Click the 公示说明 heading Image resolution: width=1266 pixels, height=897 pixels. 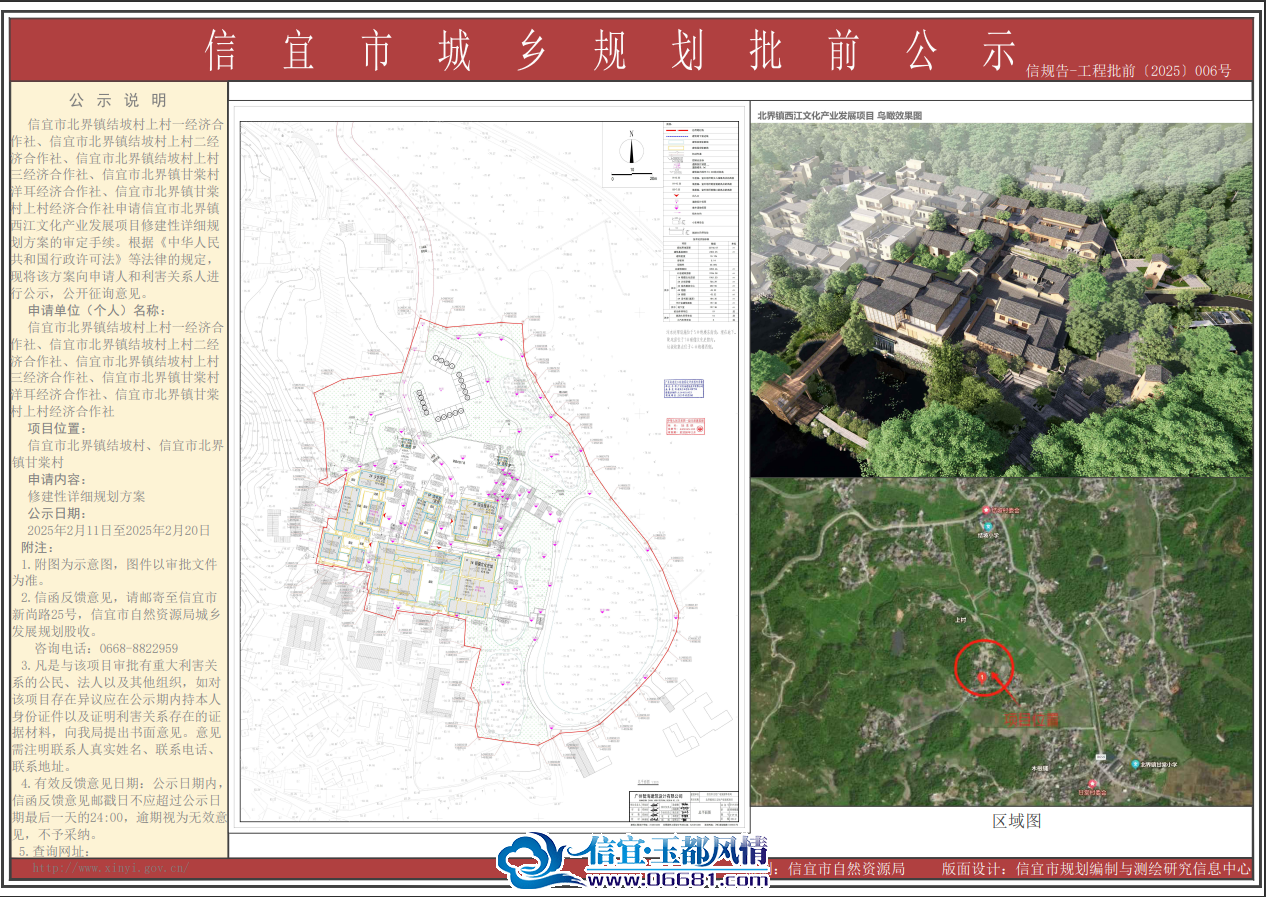118,100
